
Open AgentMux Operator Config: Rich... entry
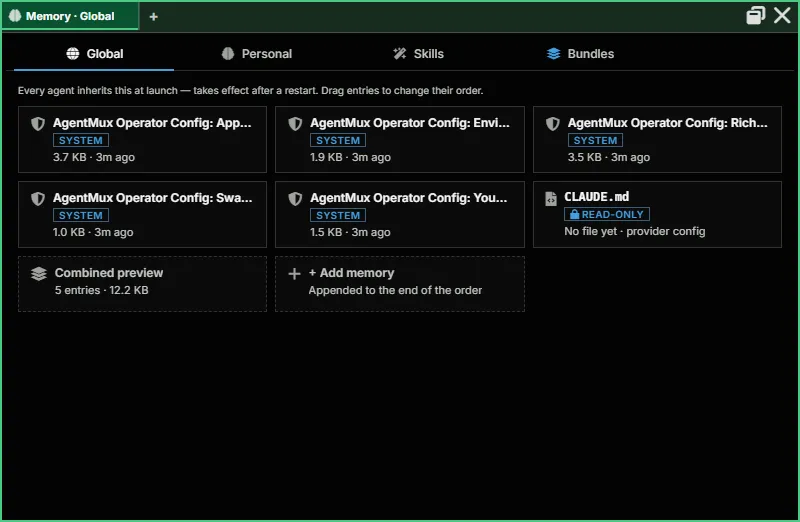point(657,139)
